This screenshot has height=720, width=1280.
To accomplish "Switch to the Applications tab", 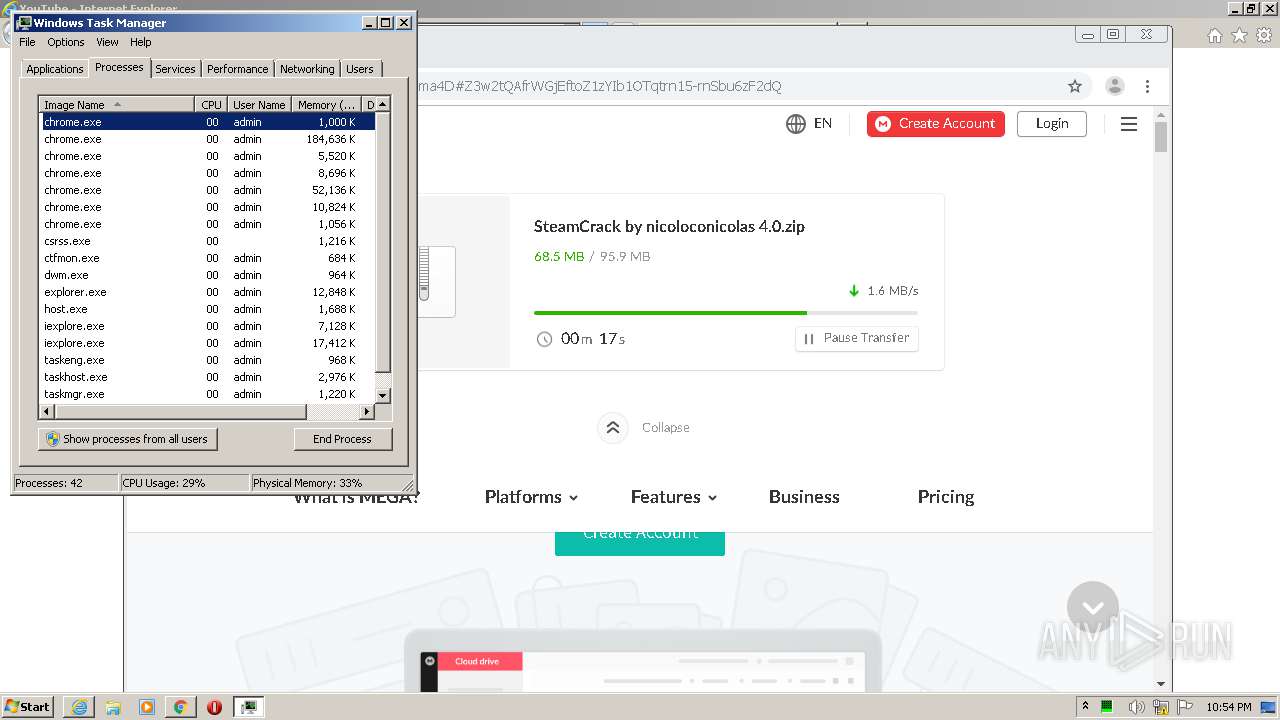I will click(54, 69).
